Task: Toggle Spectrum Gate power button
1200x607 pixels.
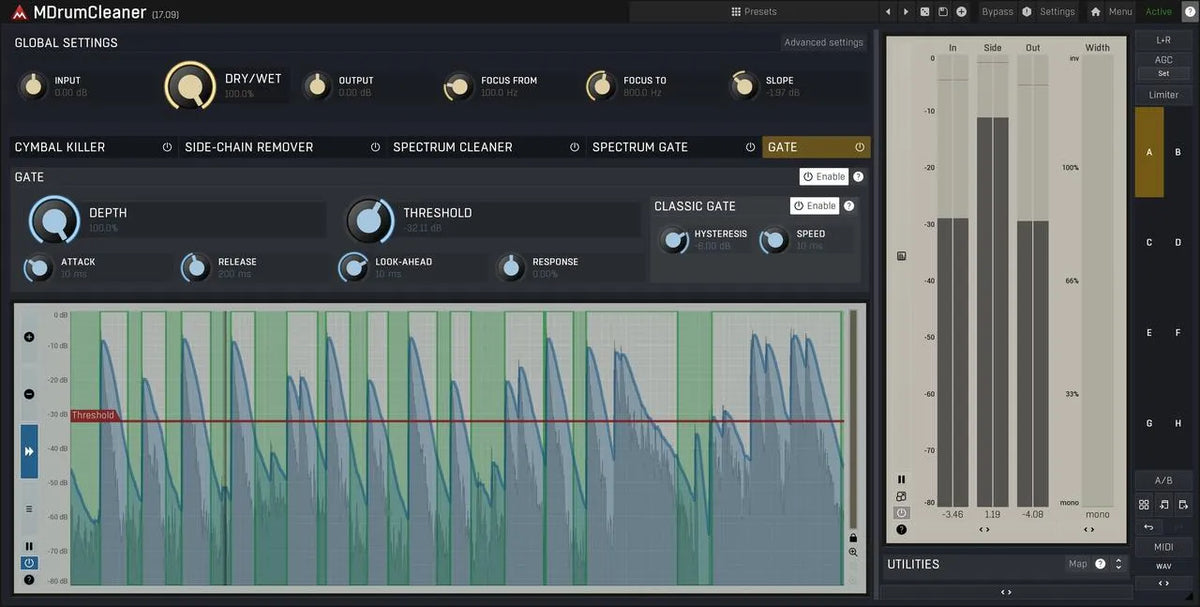Action: coord(750,147)
